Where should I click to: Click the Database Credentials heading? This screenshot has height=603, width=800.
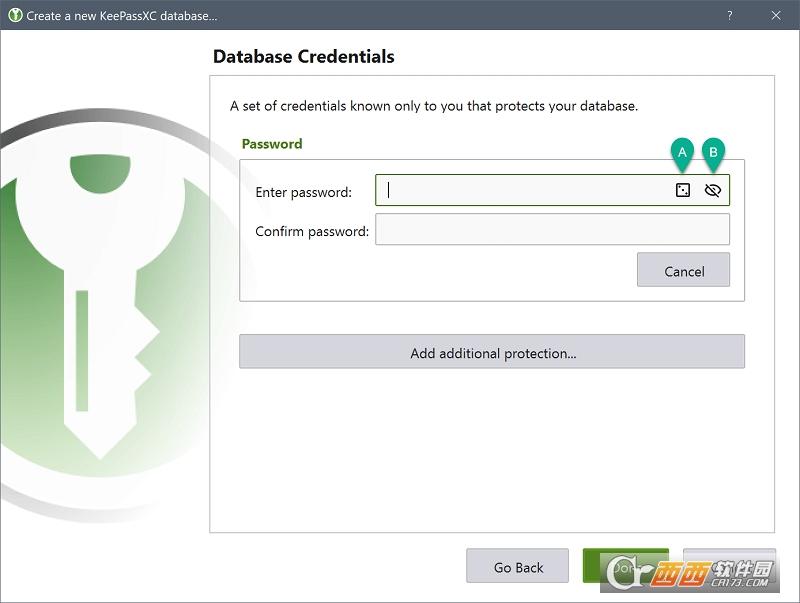click(x=304, y=56)
